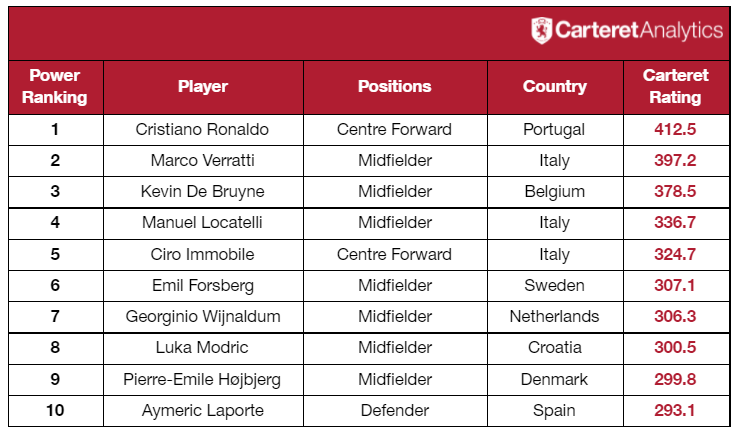The image size is (741, 435).
Task: Click the 293.1 rating value
Action: (675, 410)
